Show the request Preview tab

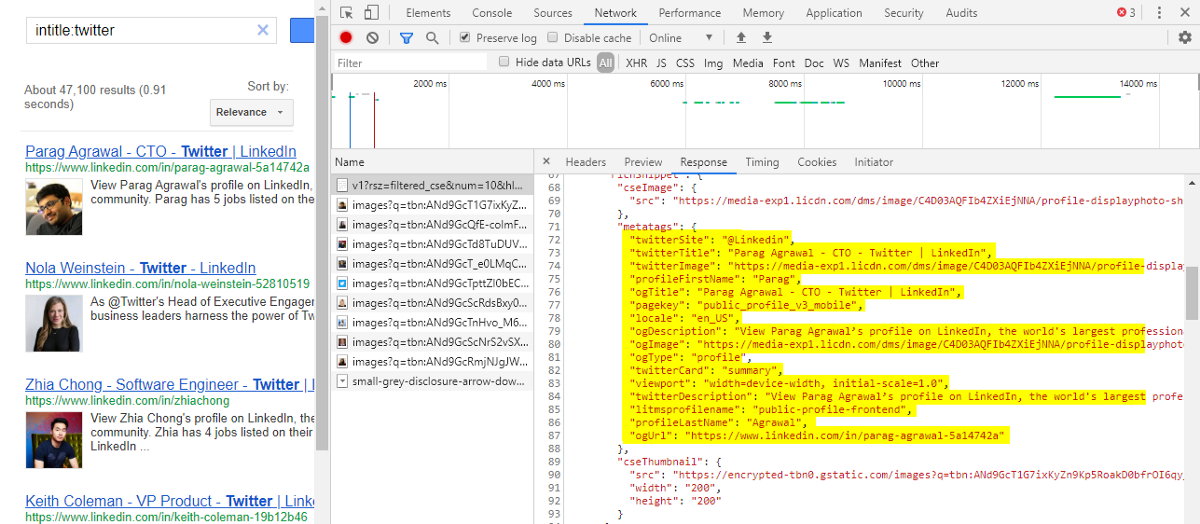(x=643, y=162)
